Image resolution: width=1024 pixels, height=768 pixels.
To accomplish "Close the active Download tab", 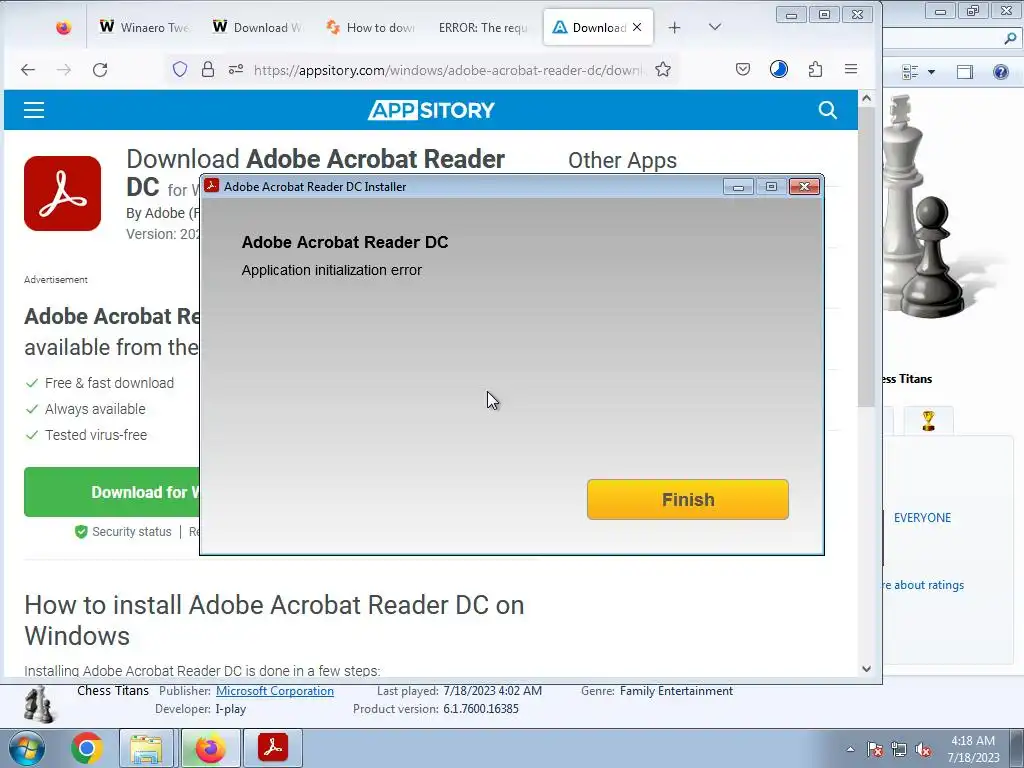I will (x=637, y=27).
